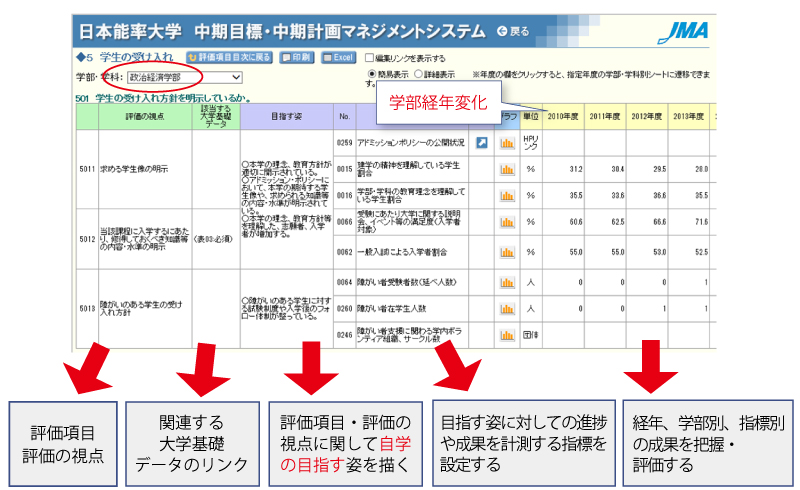
Task: Open the 学部・学科 dropdown list
Action: [184, 76]
